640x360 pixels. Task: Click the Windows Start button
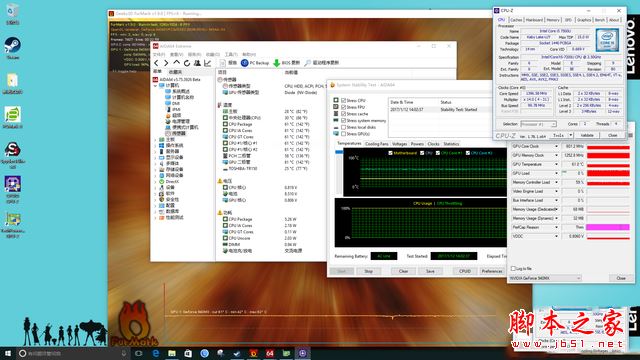pos(8,353)
